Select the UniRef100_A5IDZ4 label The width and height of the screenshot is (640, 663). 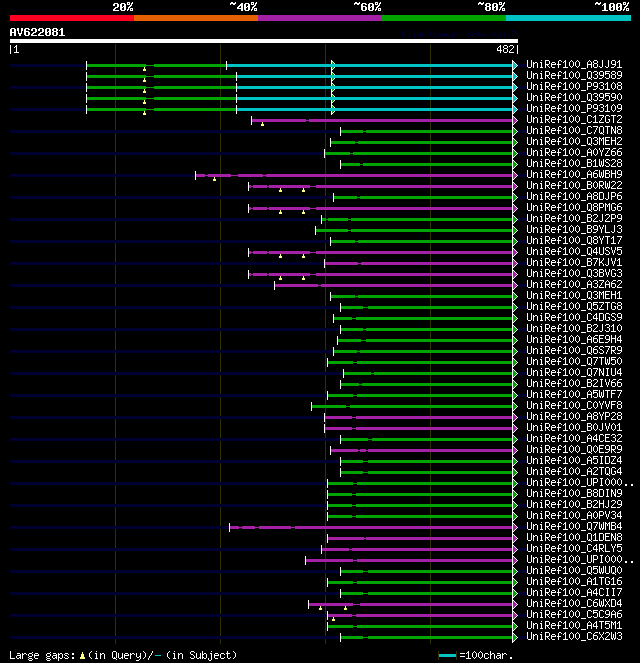tap(574, 460)
